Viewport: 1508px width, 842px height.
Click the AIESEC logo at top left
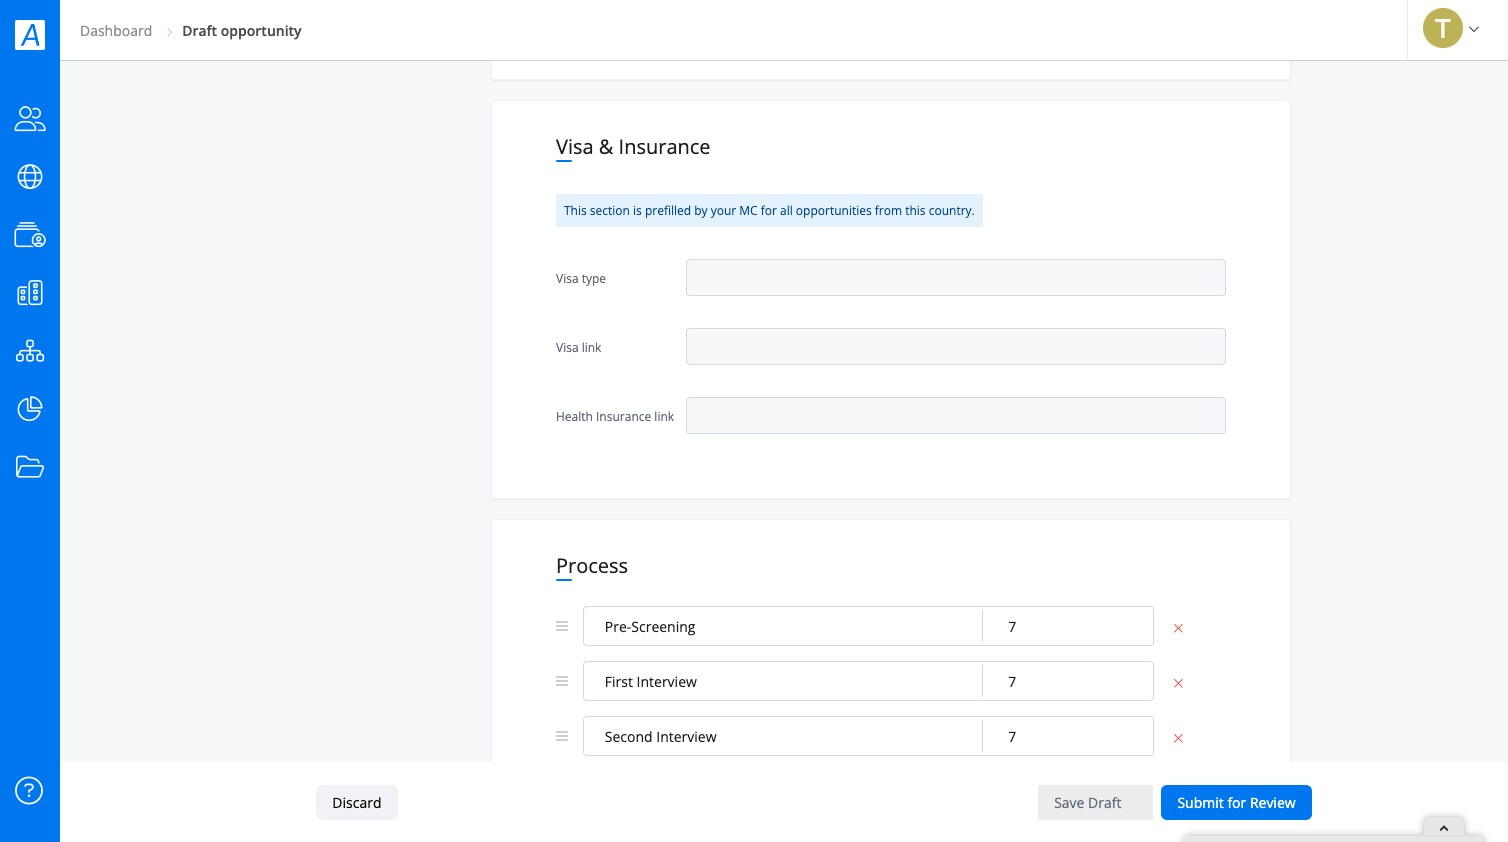(30, 35)
